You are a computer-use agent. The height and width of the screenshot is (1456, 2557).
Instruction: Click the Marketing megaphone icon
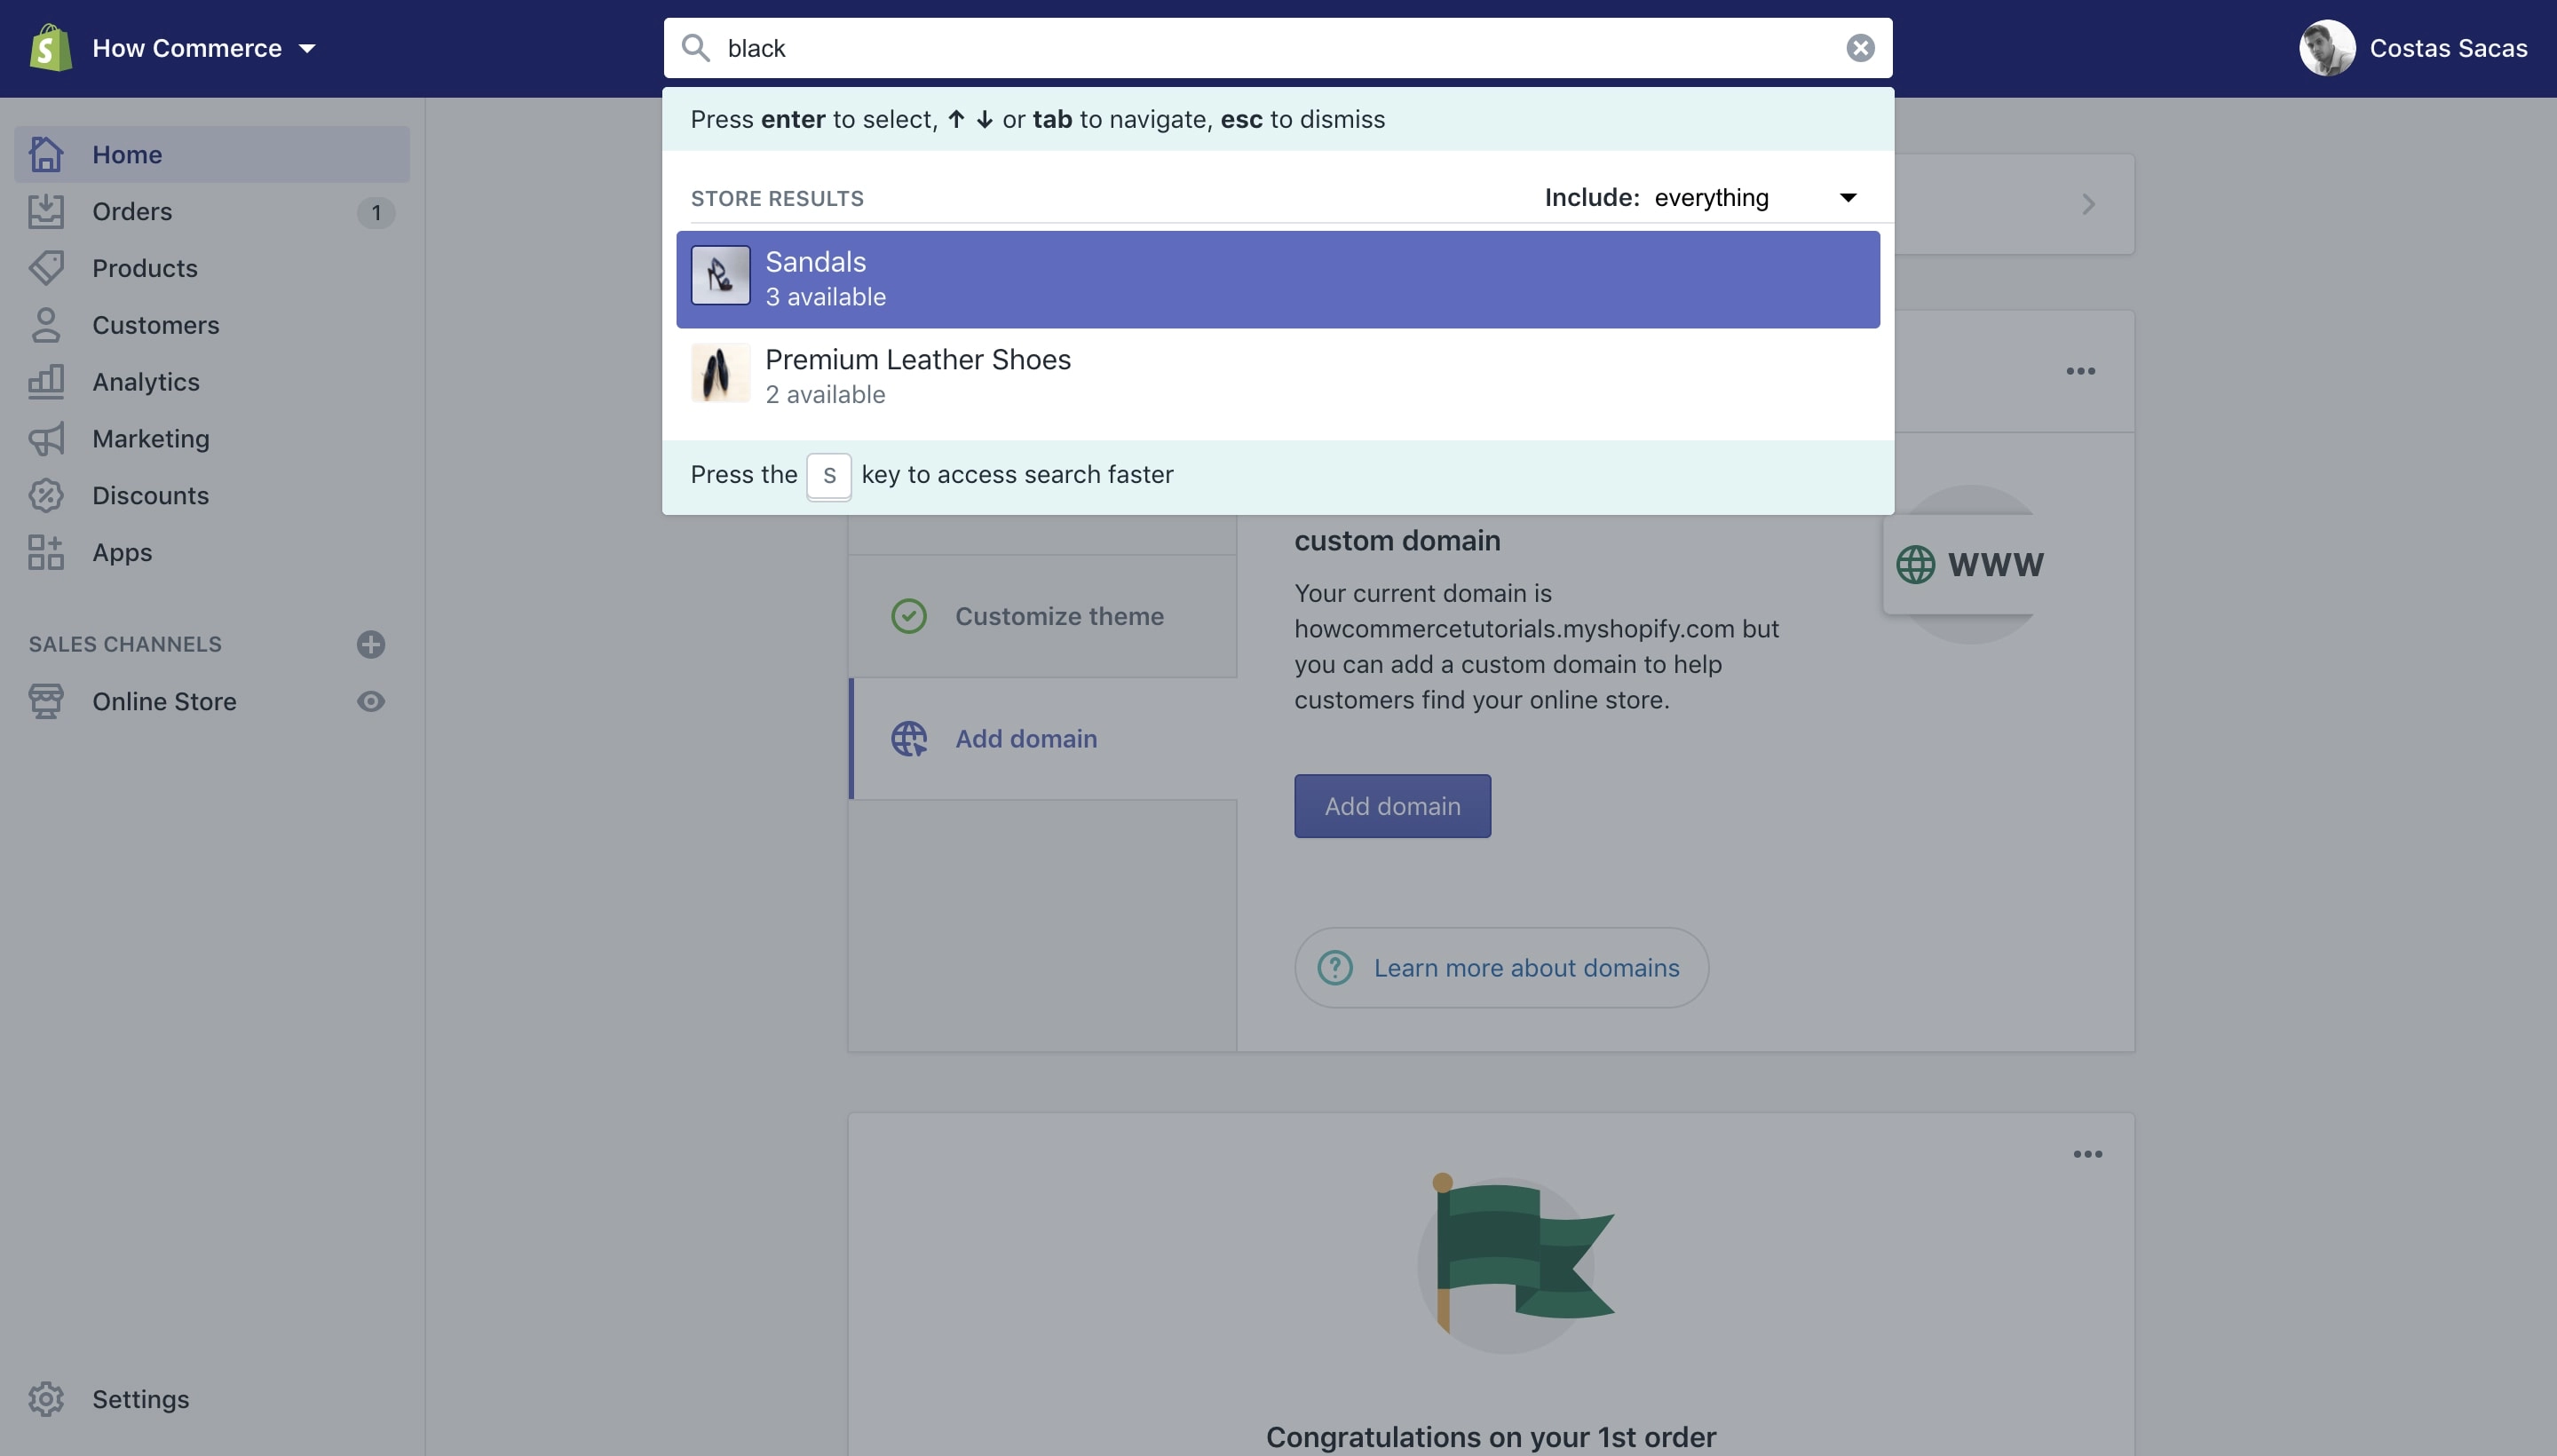46,439
